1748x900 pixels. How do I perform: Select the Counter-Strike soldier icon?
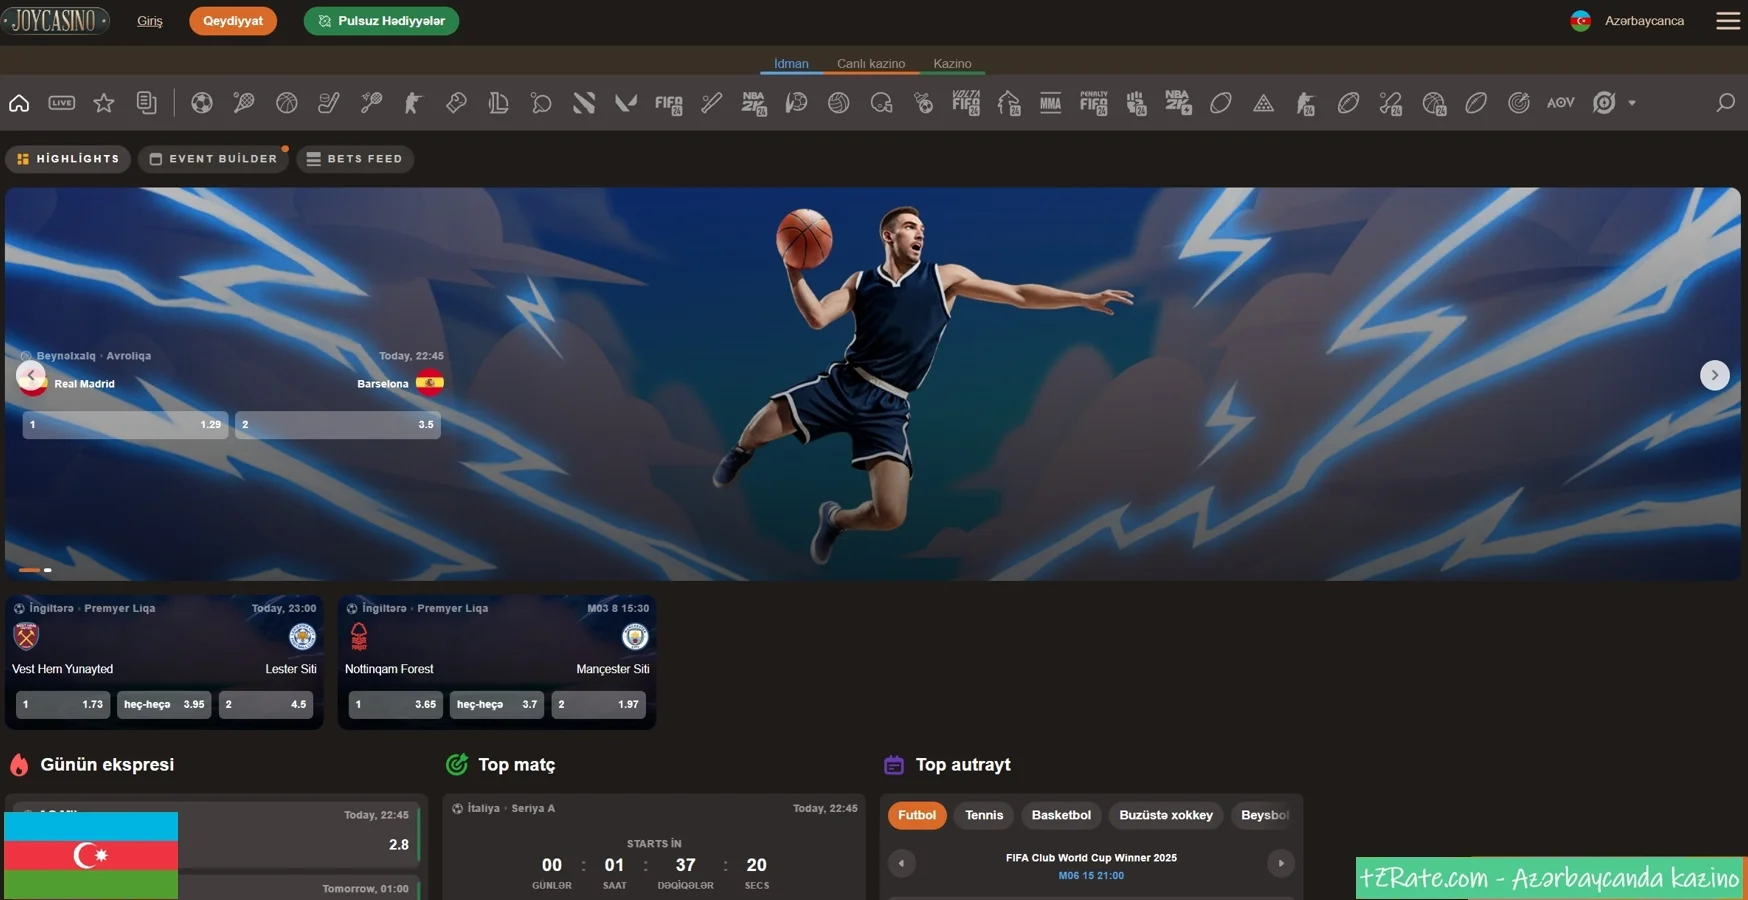(413, 103)
